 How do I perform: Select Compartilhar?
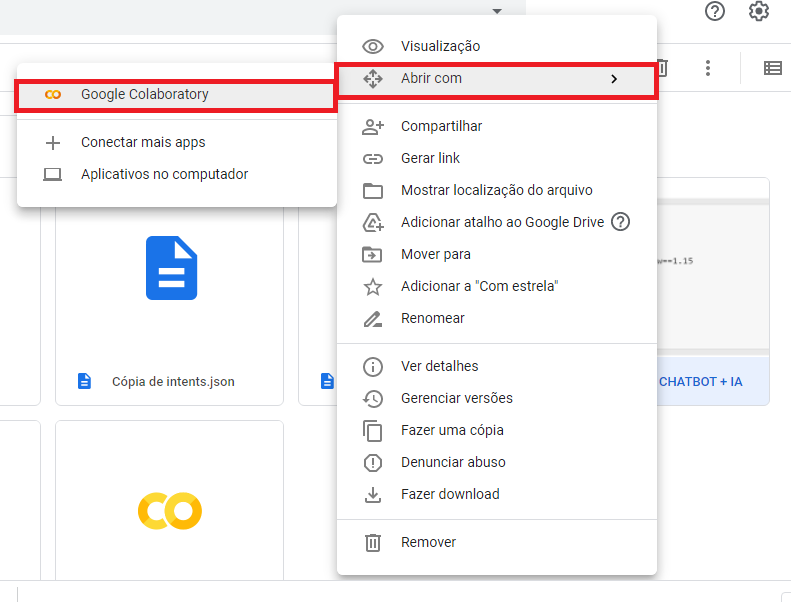[496, 126]
